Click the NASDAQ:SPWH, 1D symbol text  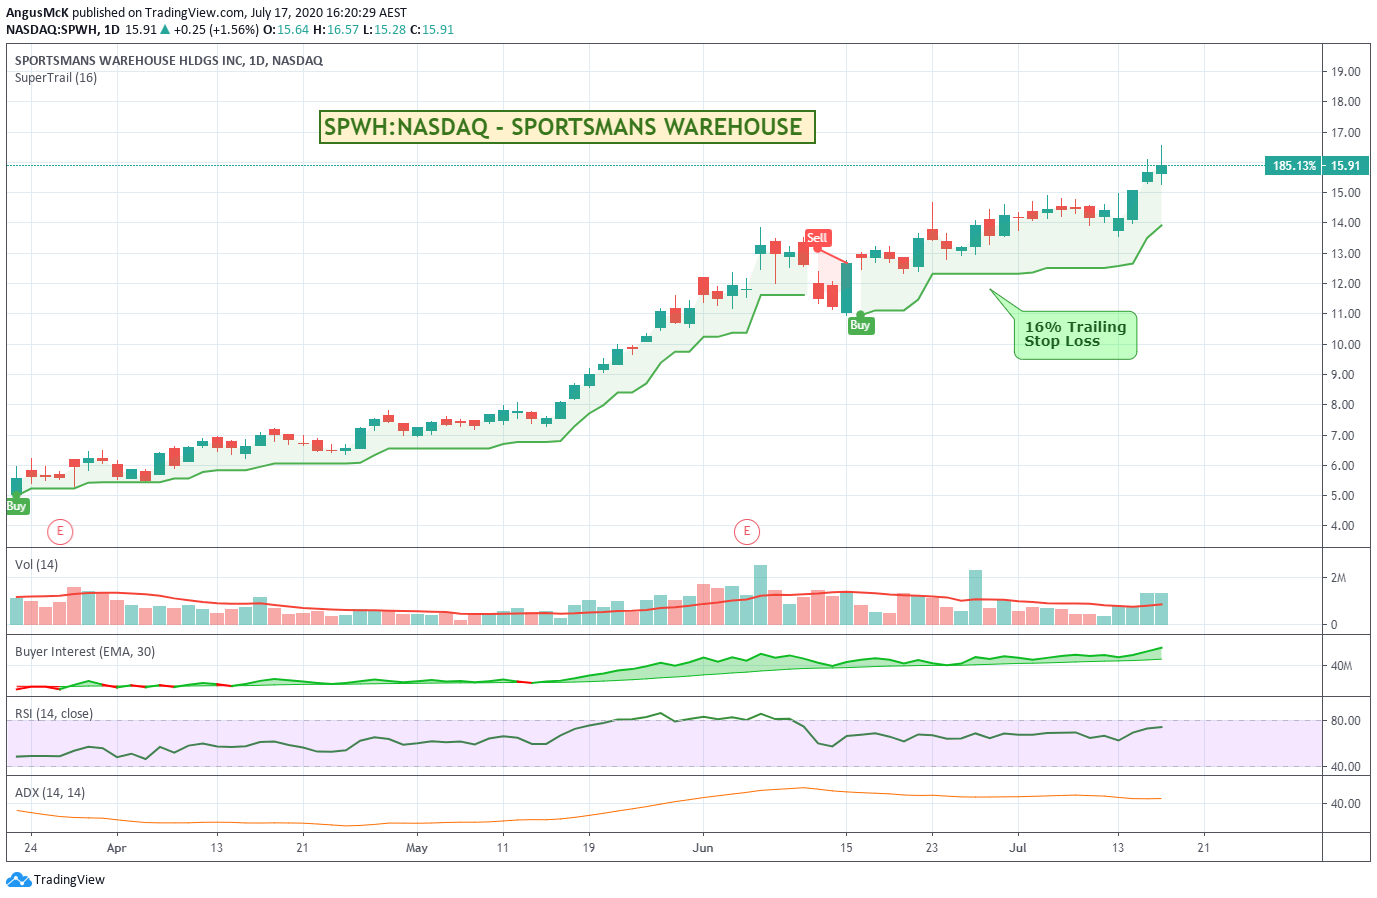pyautogui.click(x=63, y=30)
